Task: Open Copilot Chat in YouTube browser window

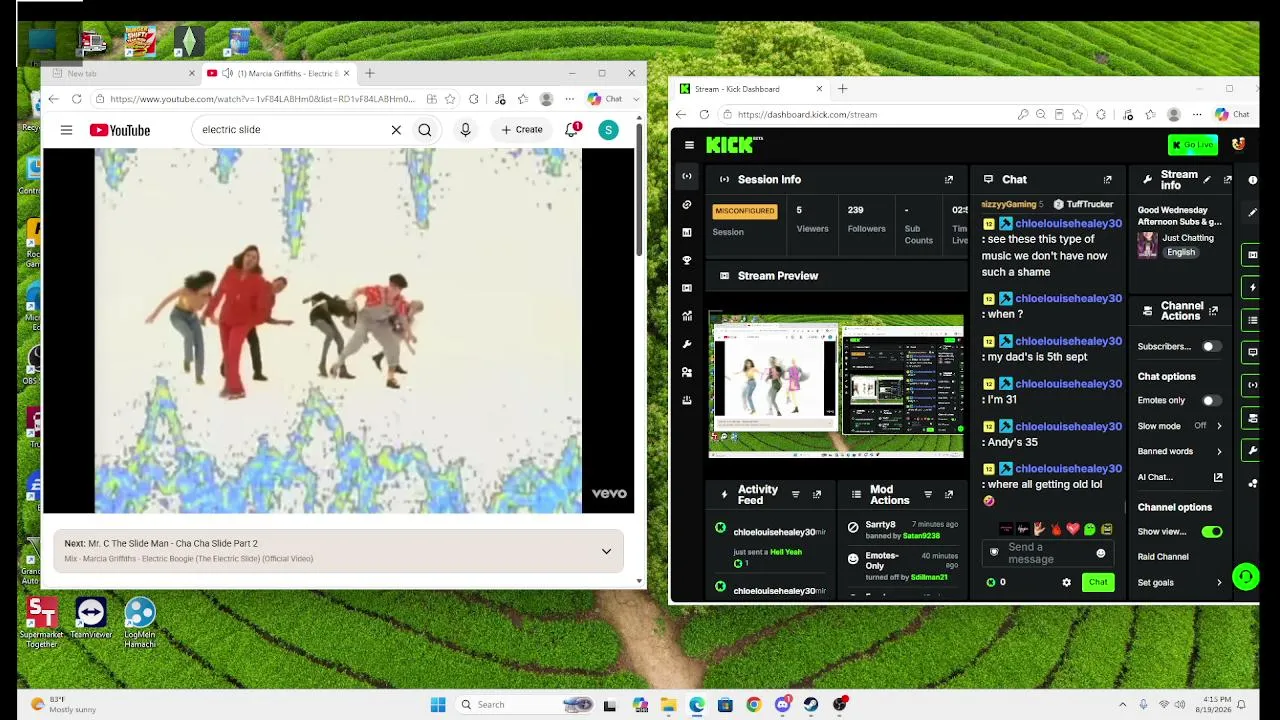Action: point(605,99)
